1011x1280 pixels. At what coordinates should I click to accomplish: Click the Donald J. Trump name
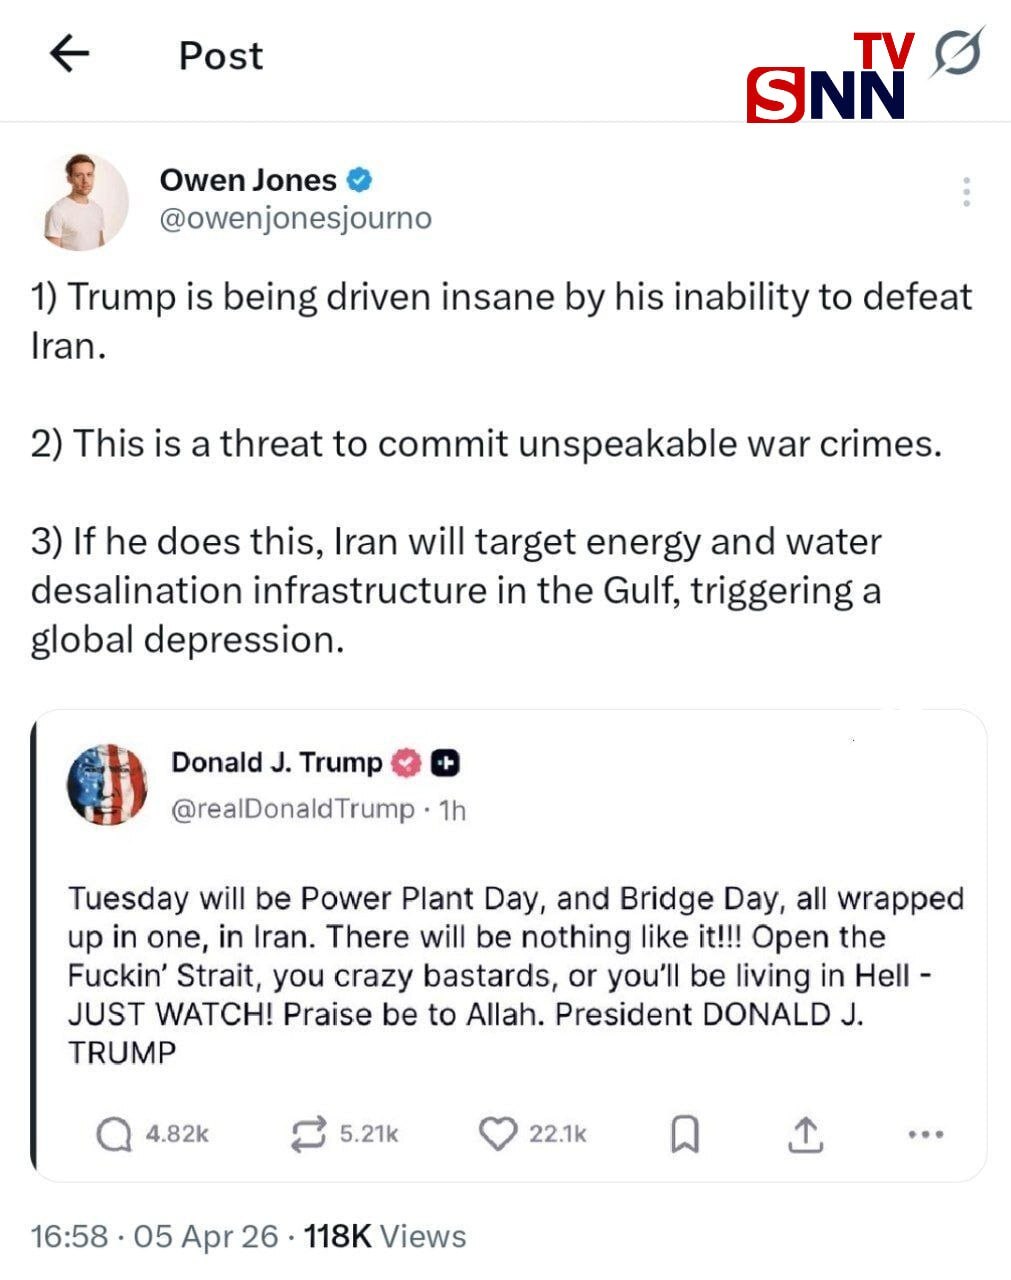276,762
